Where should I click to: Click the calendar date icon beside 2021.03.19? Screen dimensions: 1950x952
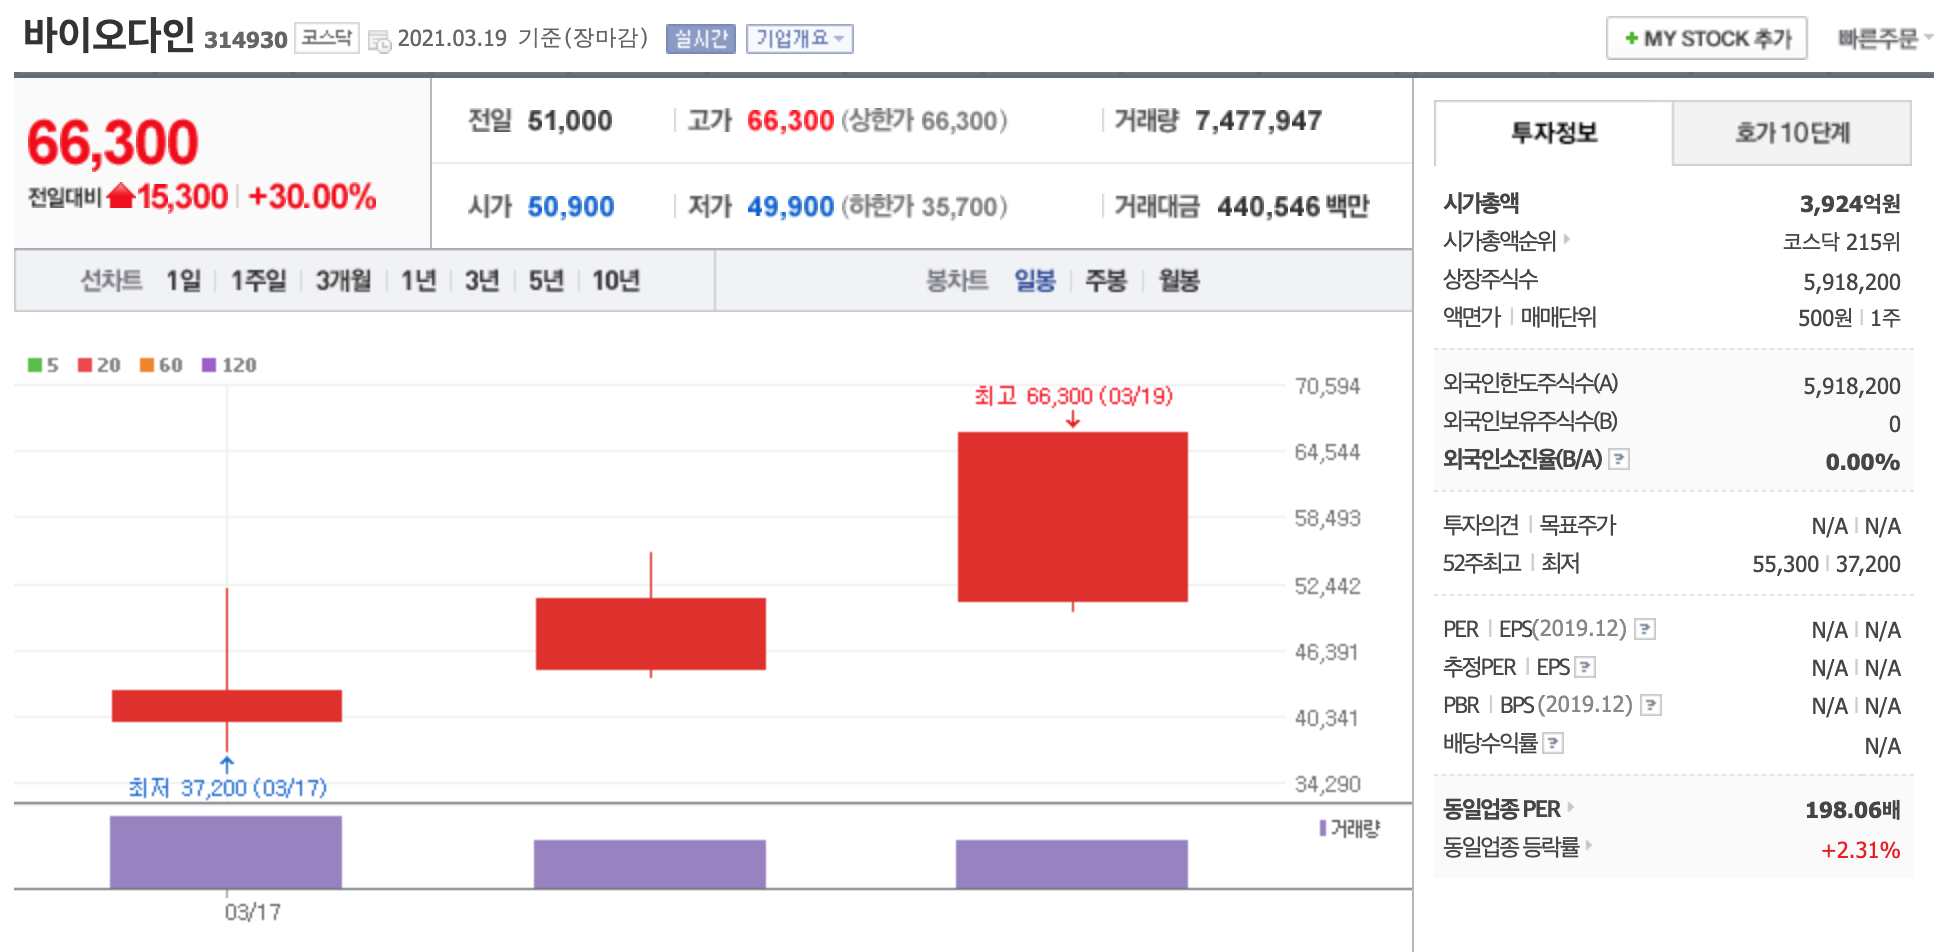click(x=379, y=41)
